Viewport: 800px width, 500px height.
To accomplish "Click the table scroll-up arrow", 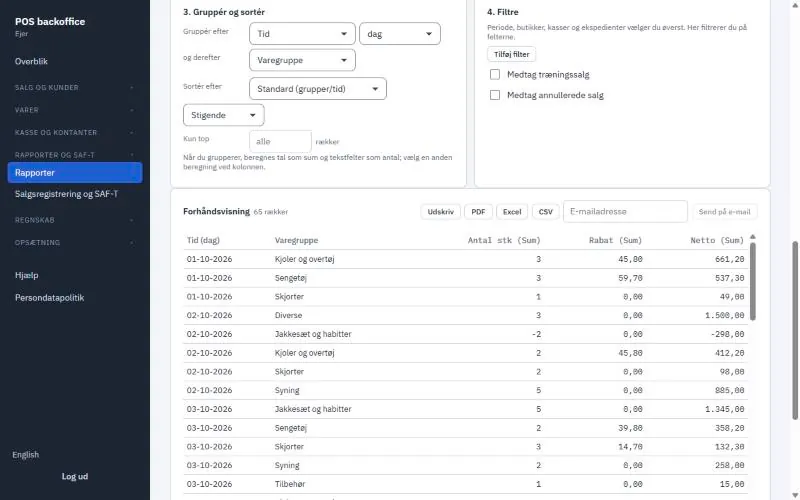I will tap(753, 237).
